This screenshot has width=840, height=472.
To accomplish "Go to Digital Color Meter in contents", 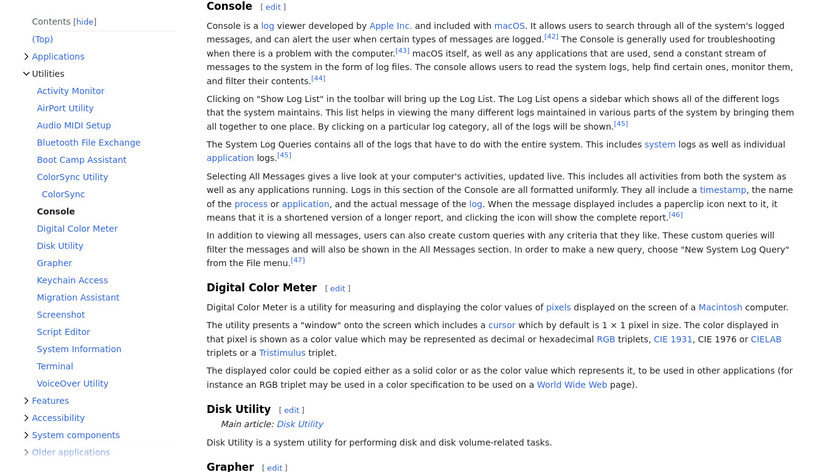I will (77, 228).
